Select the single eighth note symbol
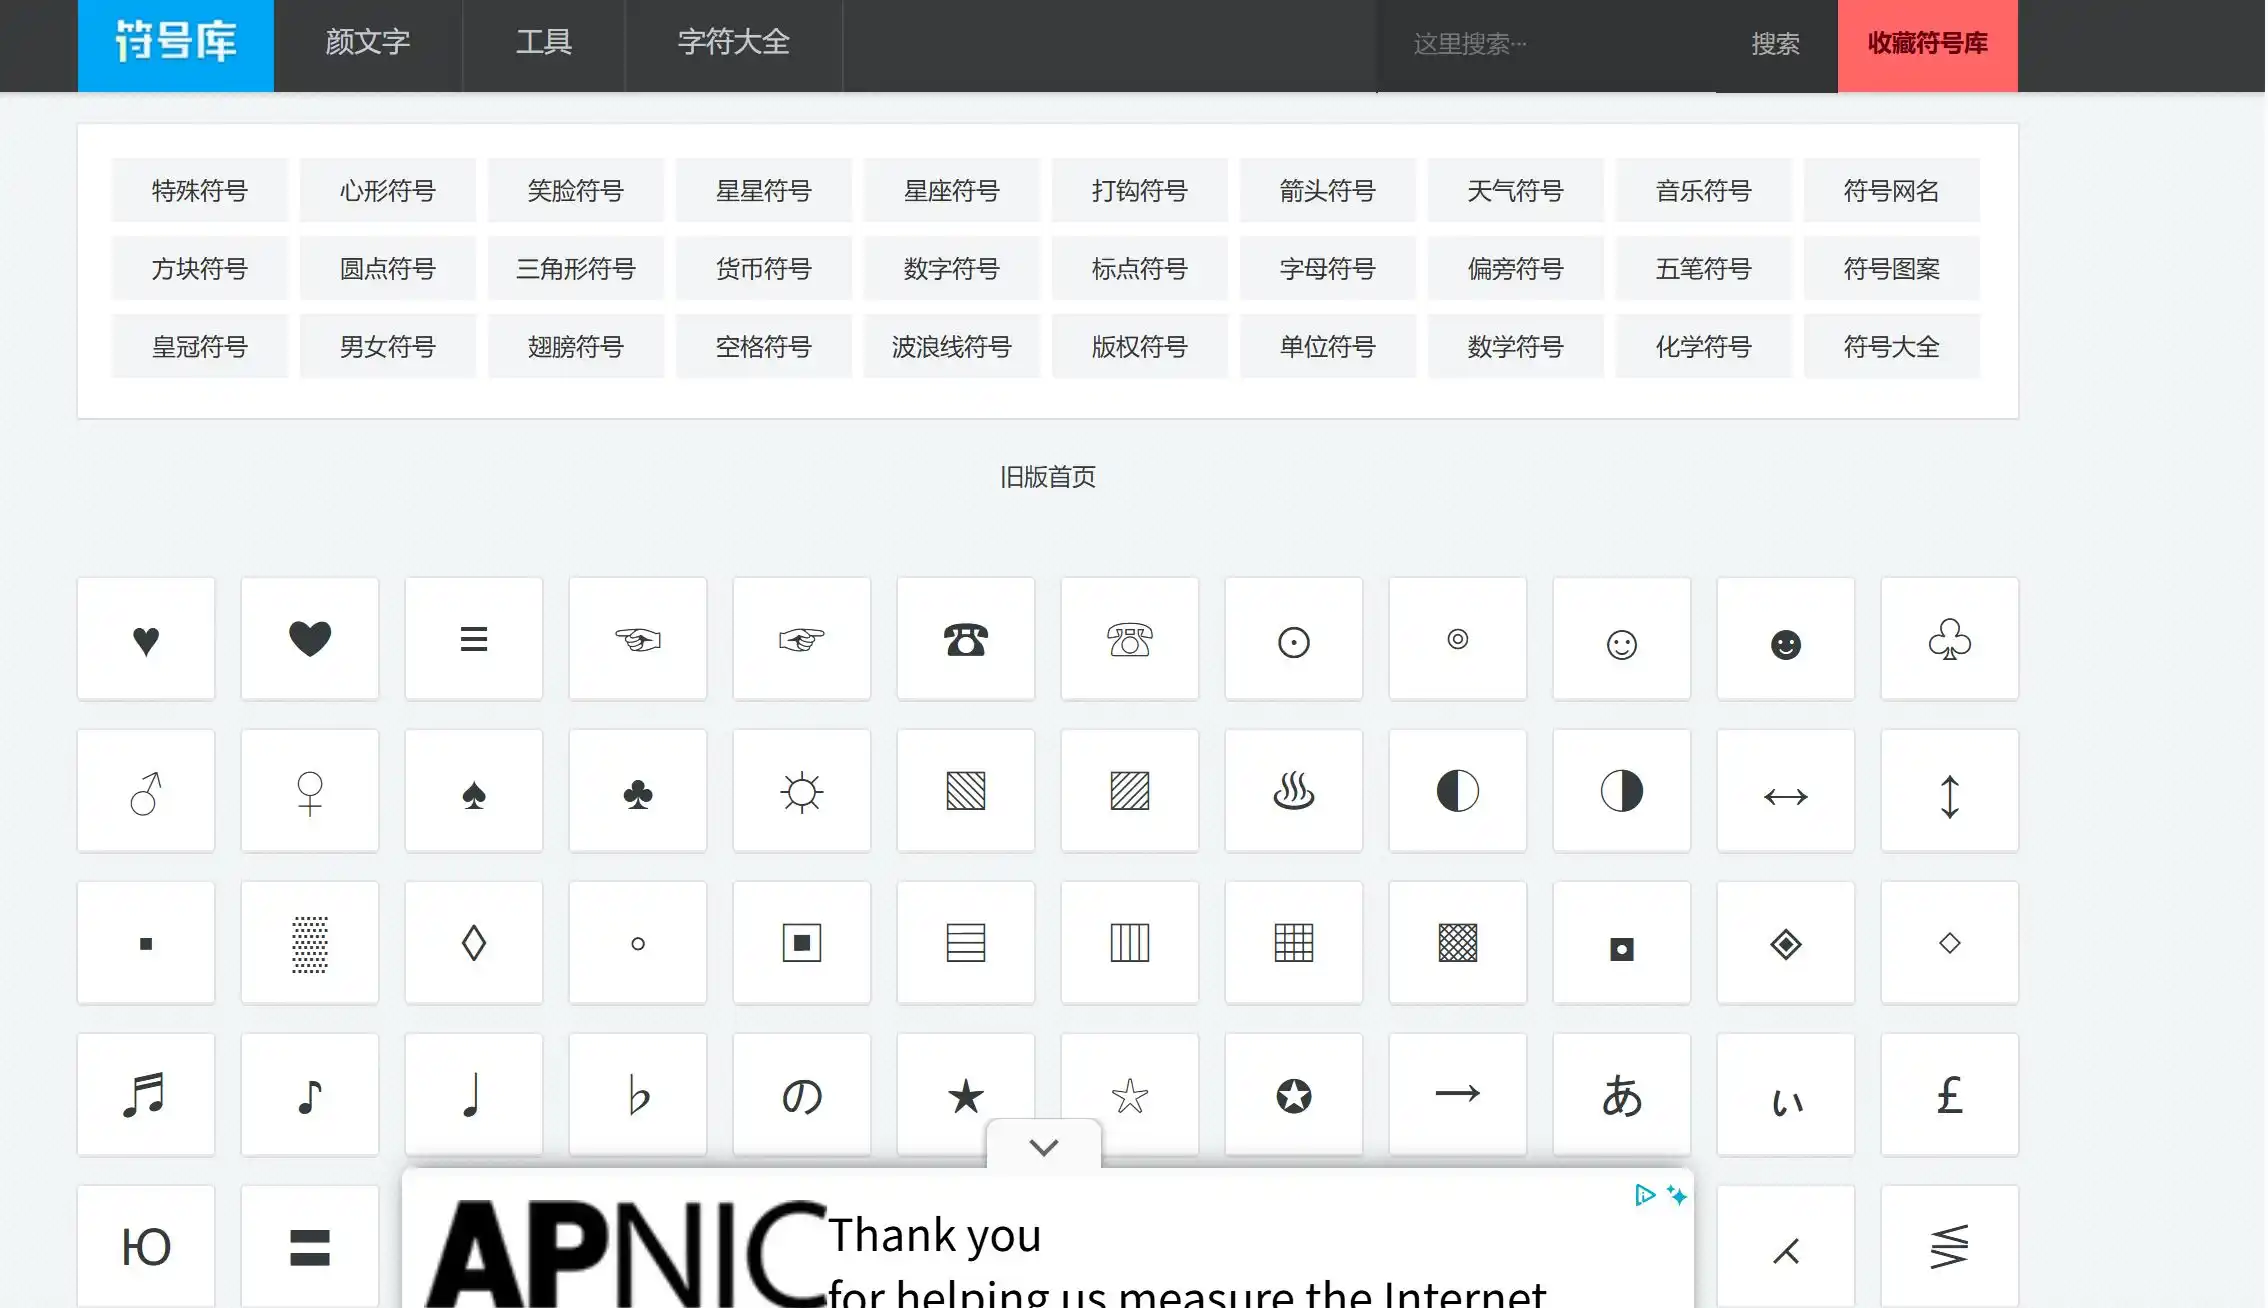The image size is (2268, 1308). pyautogui.click(x=310, y=1095)
